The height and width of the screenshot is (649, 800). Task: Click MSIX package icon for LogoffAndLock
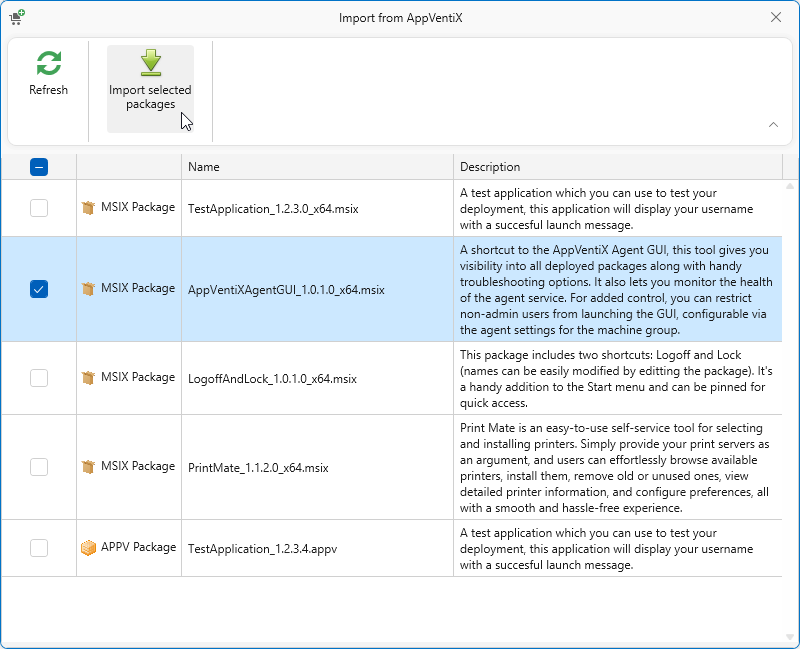[88, 378]
